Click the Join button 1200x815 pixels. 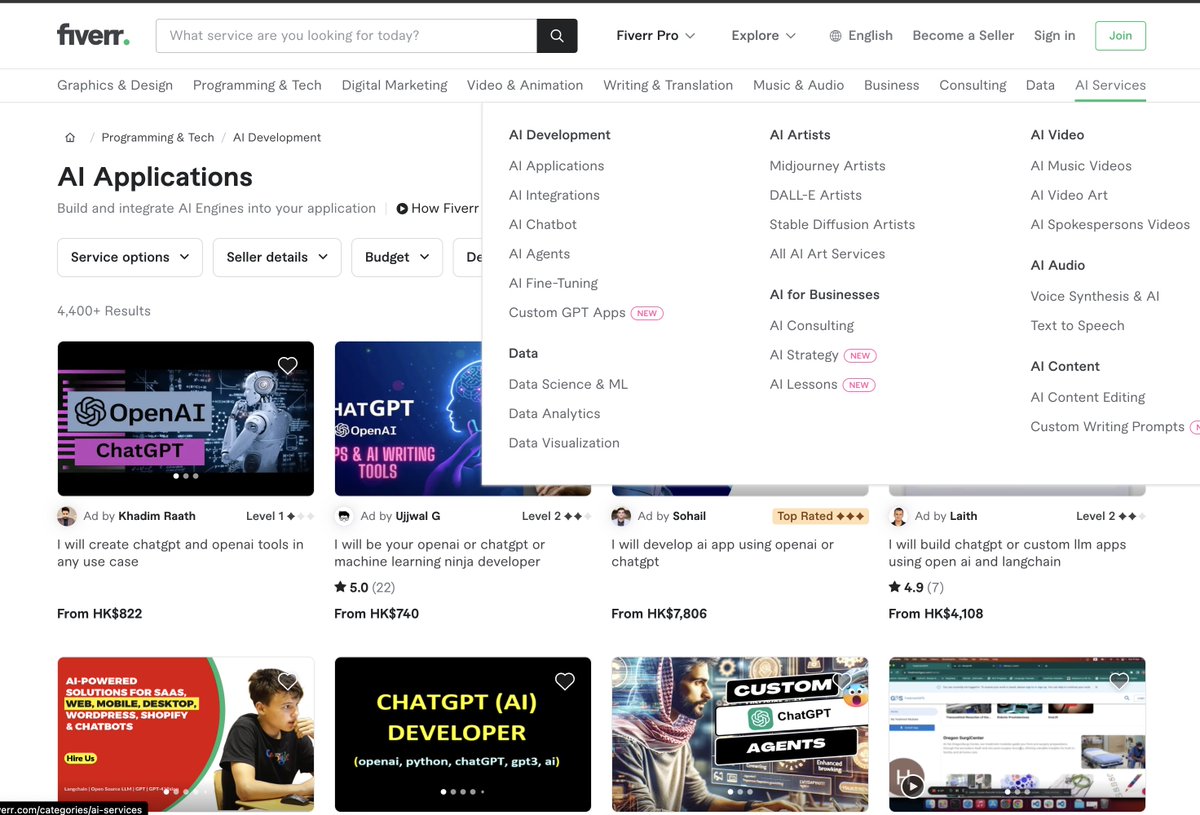pyautogui.click(x=1120, y=36)
